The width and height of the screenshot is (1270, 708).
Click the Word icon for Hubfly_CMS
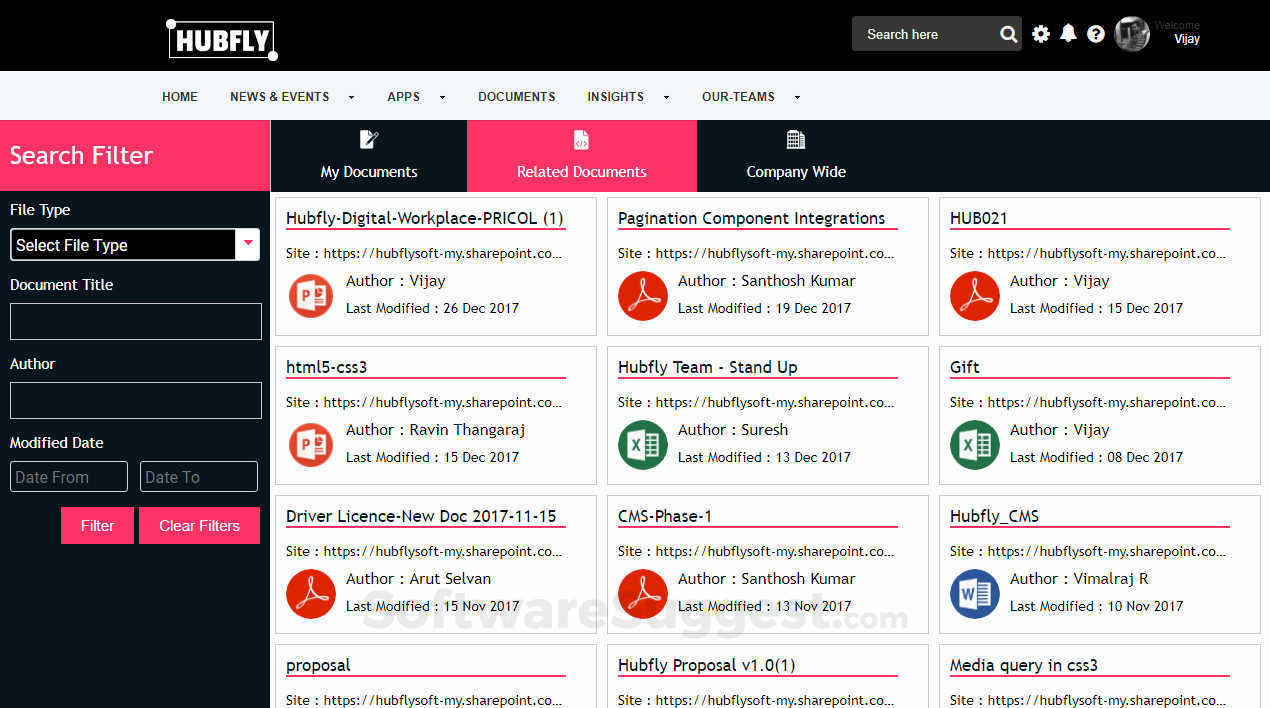(974, 594)
